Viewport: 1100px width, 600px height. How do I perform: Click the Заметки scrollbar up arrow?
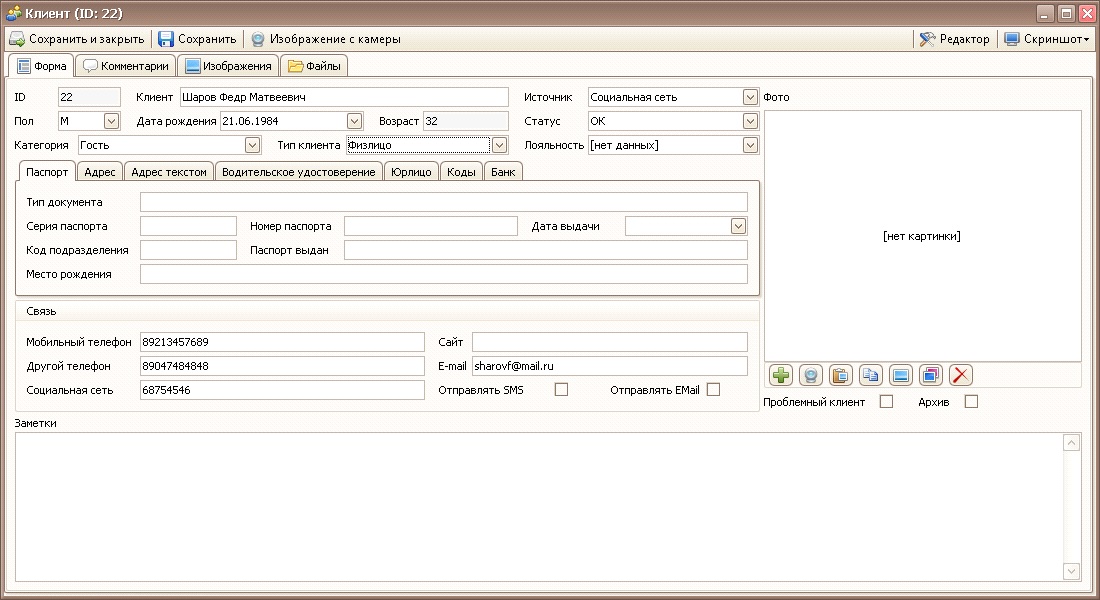pyautogui.click(x=1071, y=442)
